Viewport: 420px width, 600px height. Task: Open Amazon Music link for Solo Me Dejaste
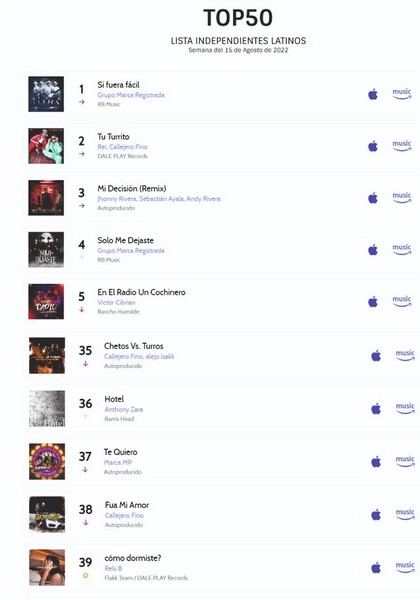[402, 249]
